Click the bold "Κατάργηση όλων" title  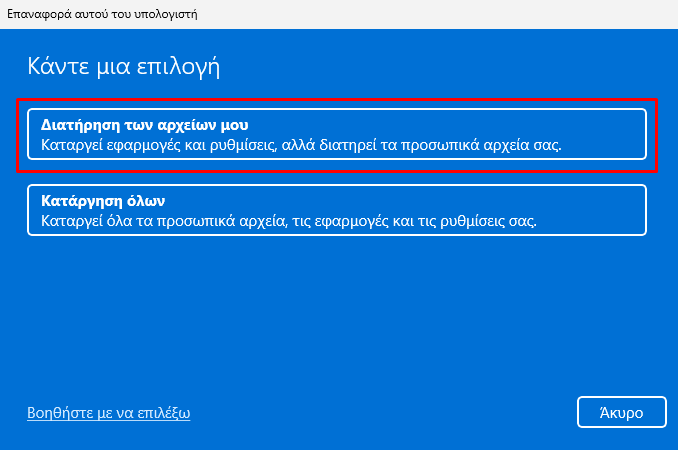[x=103, y=201]
